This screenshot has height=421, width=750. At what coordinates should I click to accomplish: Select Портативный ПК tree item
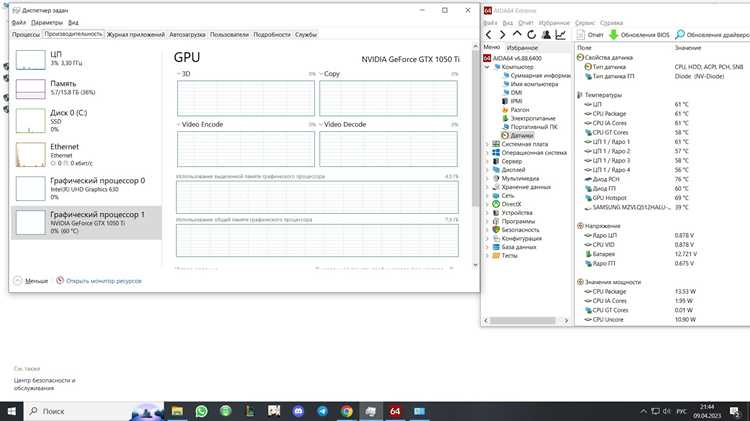(x=534, y=127)
